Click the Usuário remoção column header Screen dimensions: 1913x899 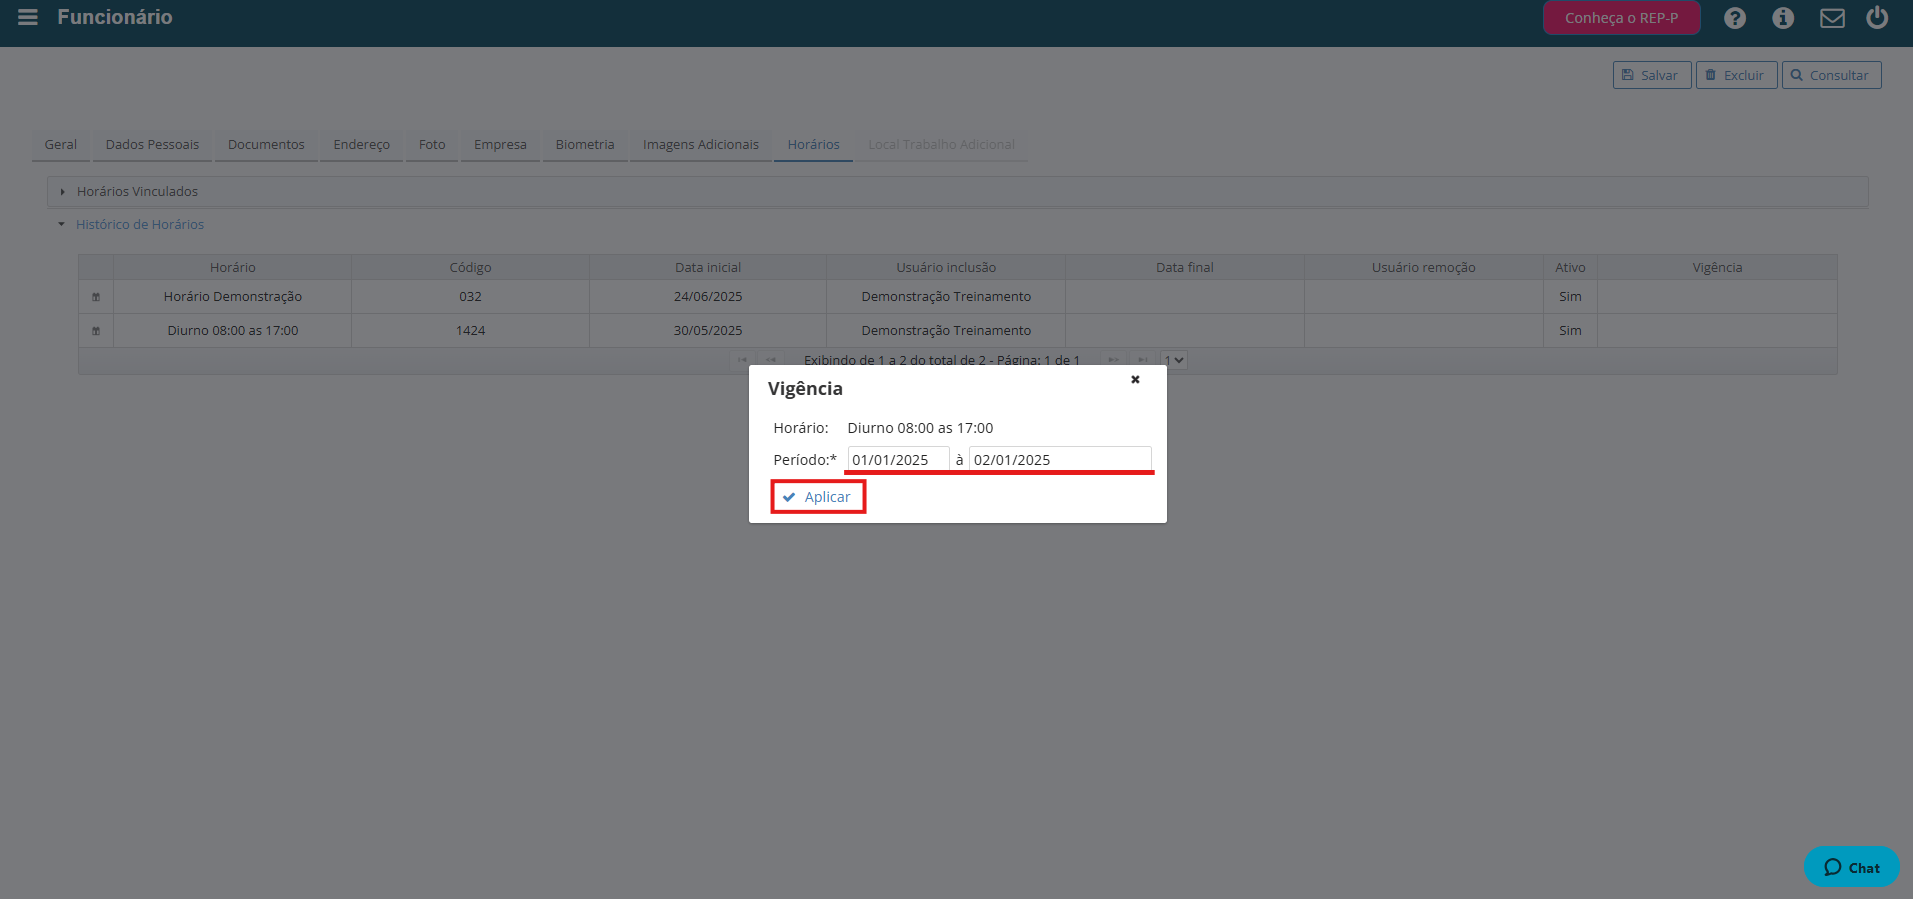click(x=1424, y=267)
